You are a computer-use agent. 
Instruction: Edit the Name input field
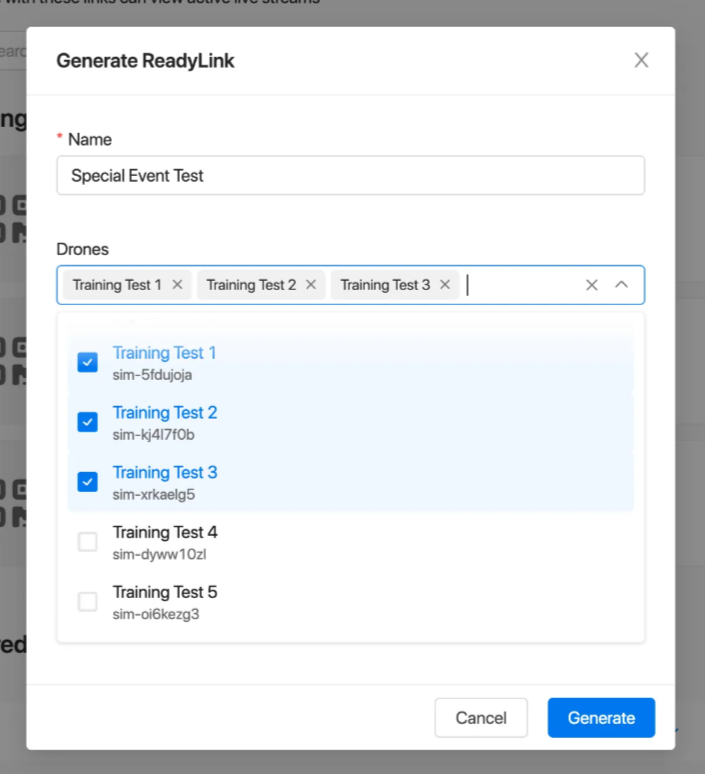click(350, 176)
